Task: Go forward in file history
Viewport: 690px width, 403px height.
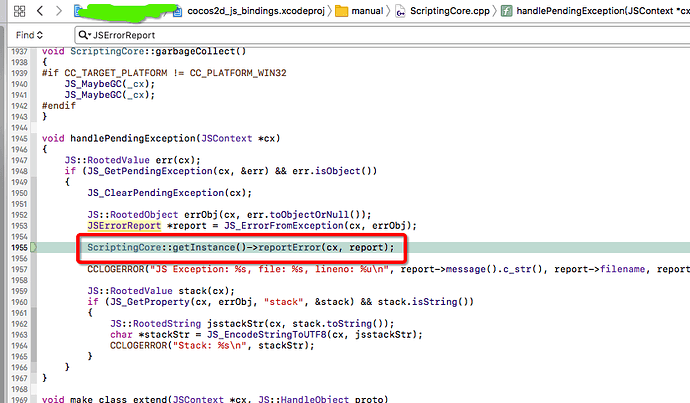Action: [x=59, y=11]
